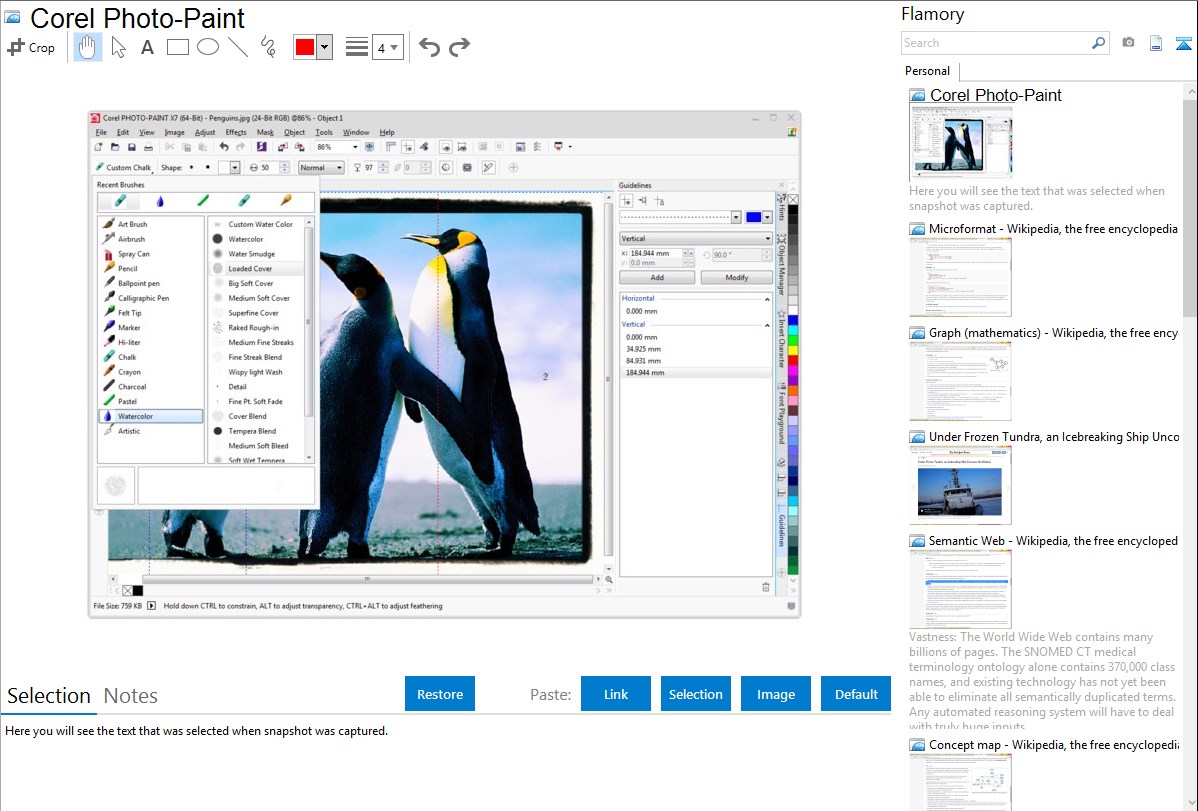
Task: Open the color dropdown arrow
Action: (324, 47)
